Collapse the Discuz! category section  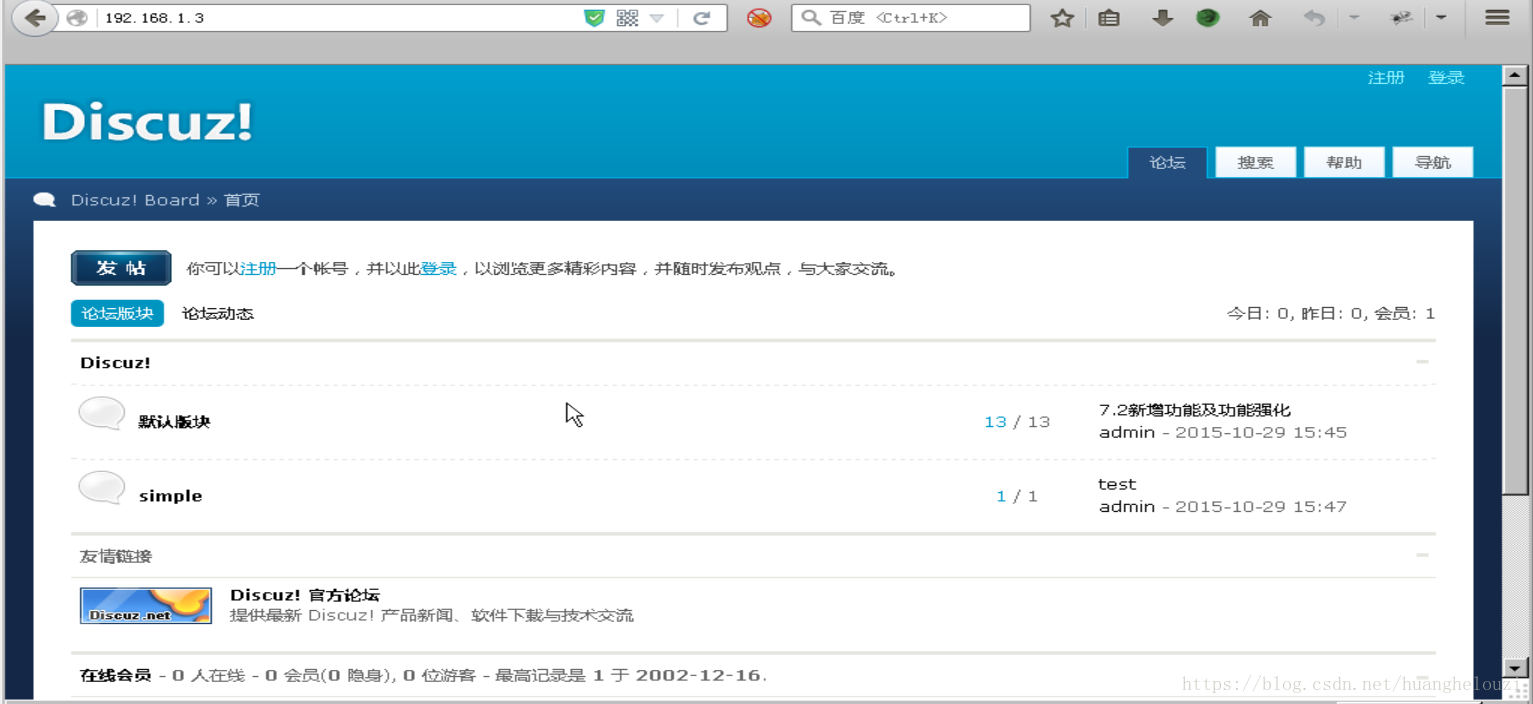click(x=1422, y=362)
